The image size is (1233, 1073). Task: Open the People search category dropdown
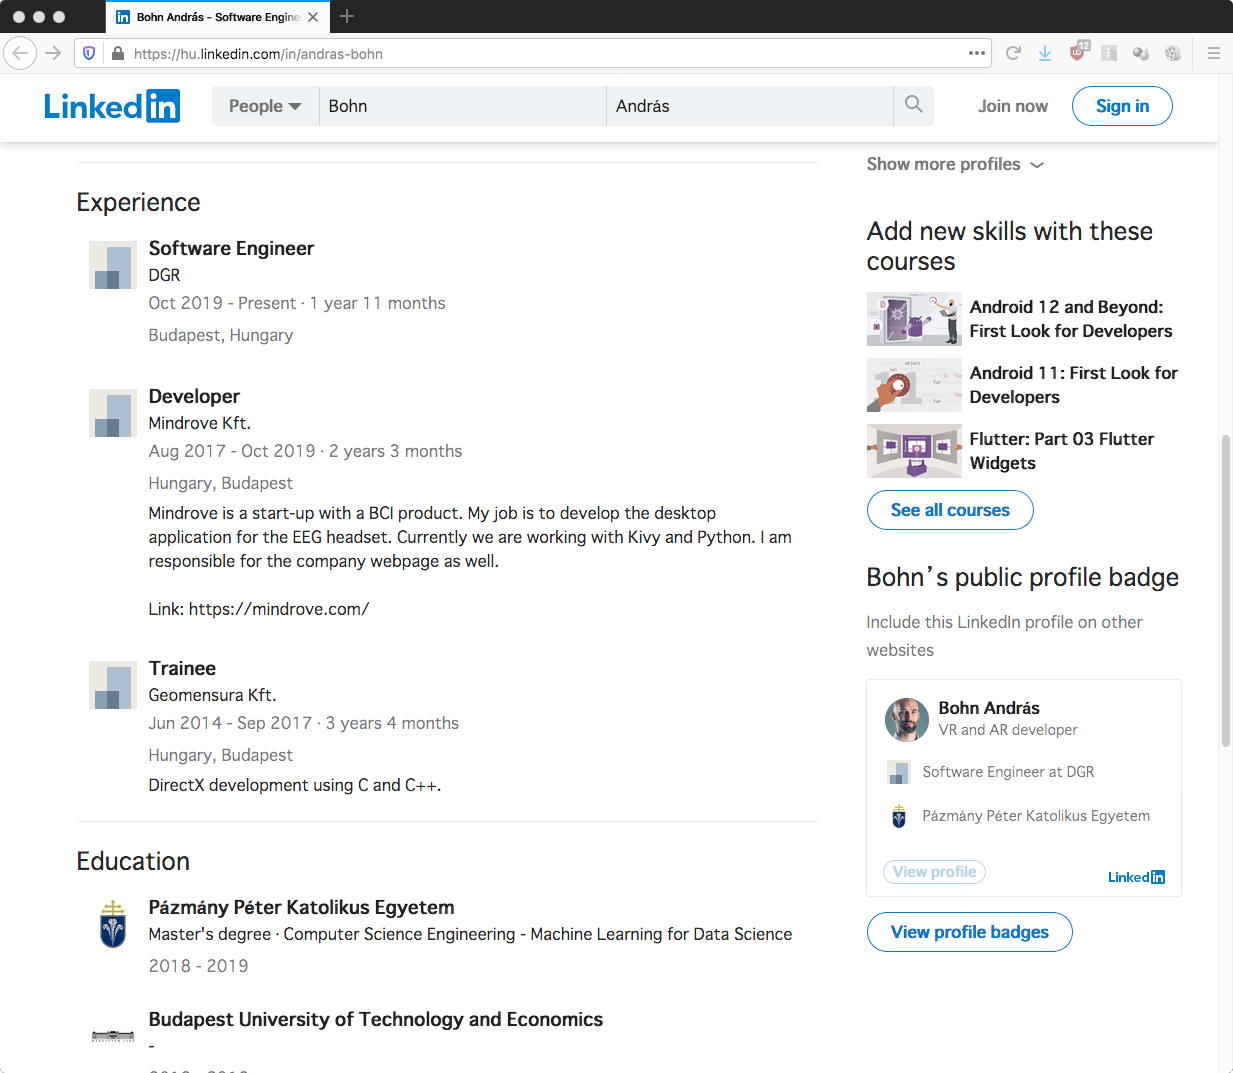(265, 106)
